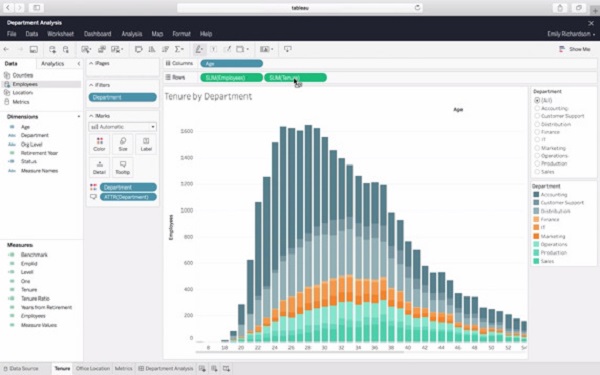
Task: Collapse the Pages shelf
Action: click(x=91, y=63)
